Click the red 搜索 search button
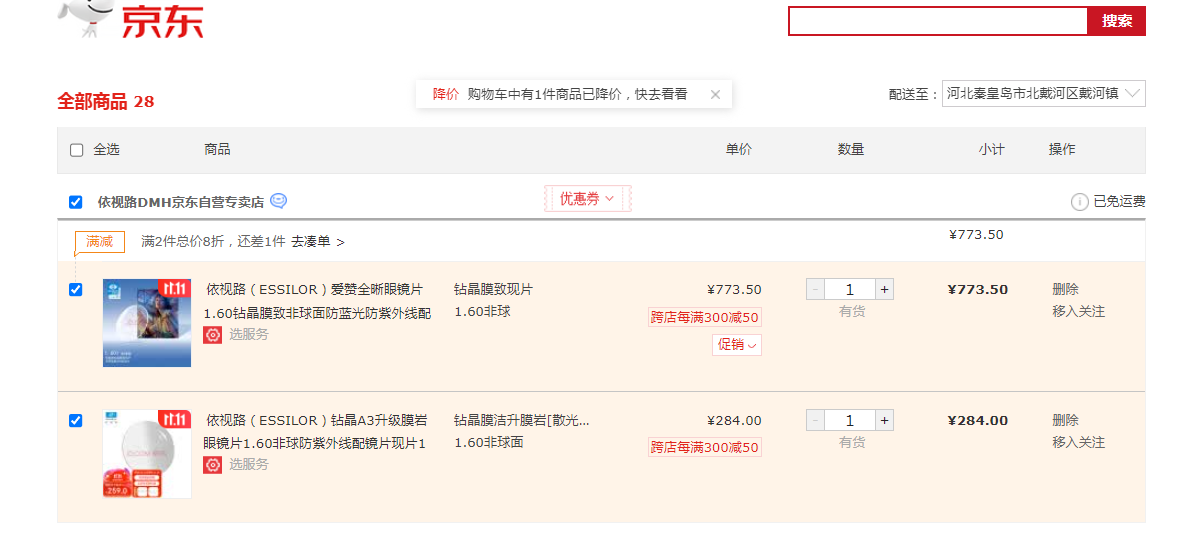 (x=1116, y=21)
